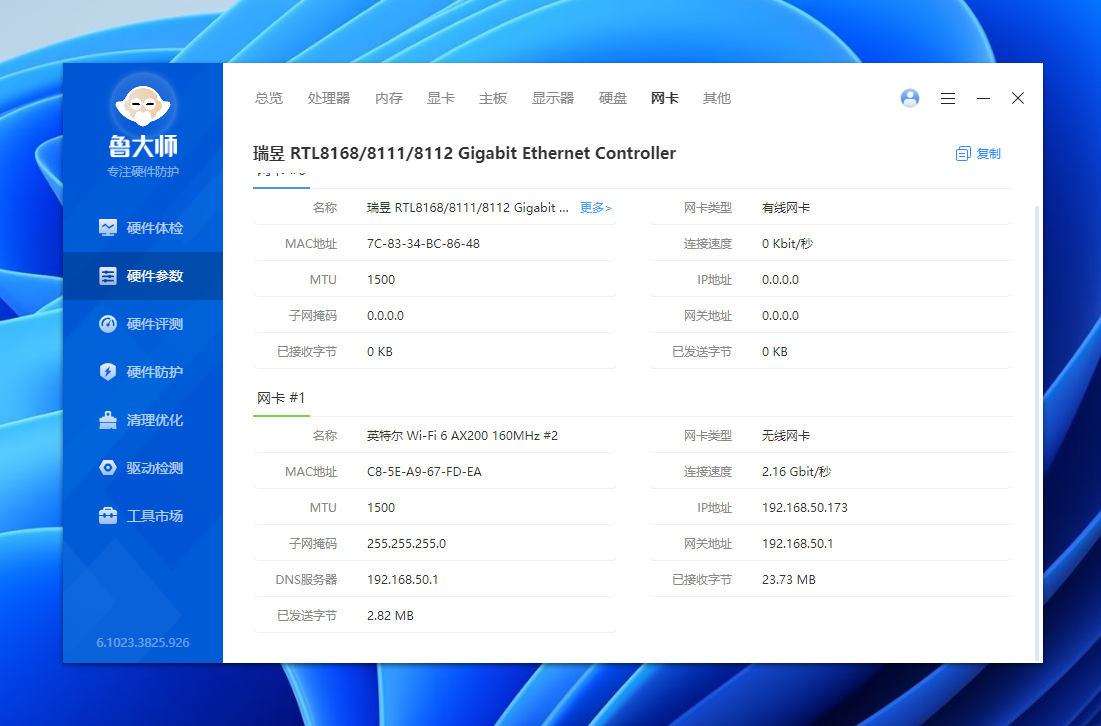Switch to the 总览 tab
Image resolution: width=1101 pixels, height=726 pixels.
pyautogui.click(x=269, y=98)
